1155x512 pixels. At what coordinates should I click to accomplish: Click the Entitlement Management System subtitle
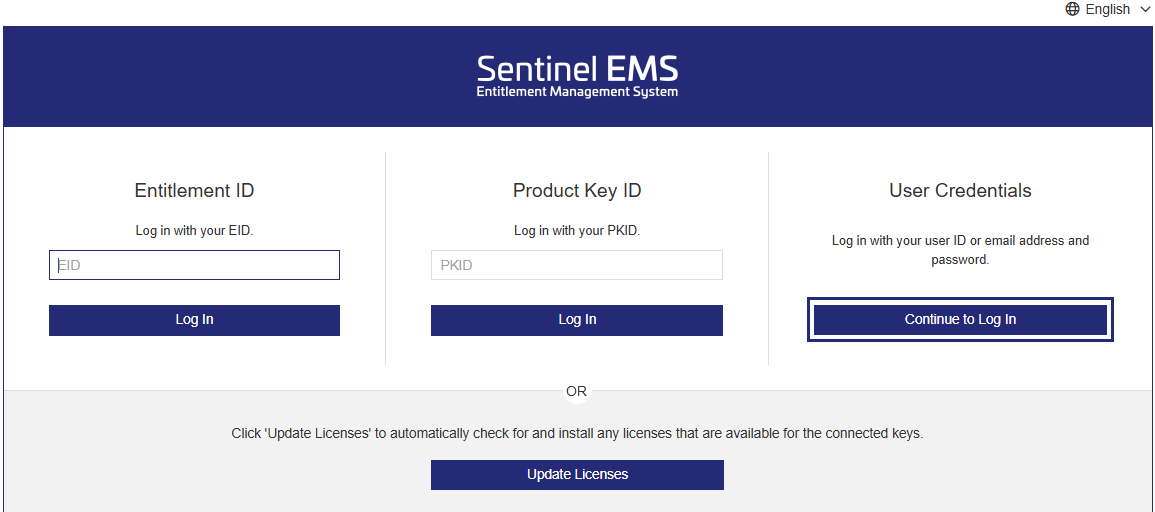tap(577, 92)
